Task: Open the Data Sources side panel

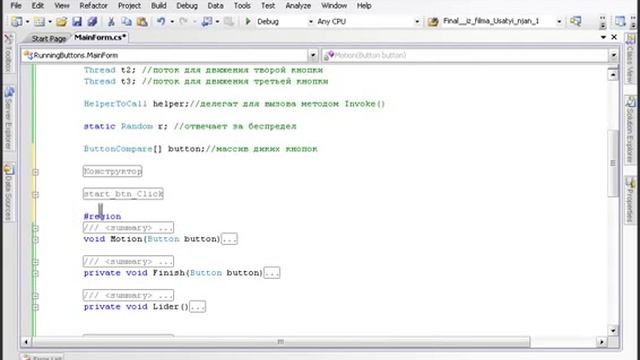Action: coord(9,192)
